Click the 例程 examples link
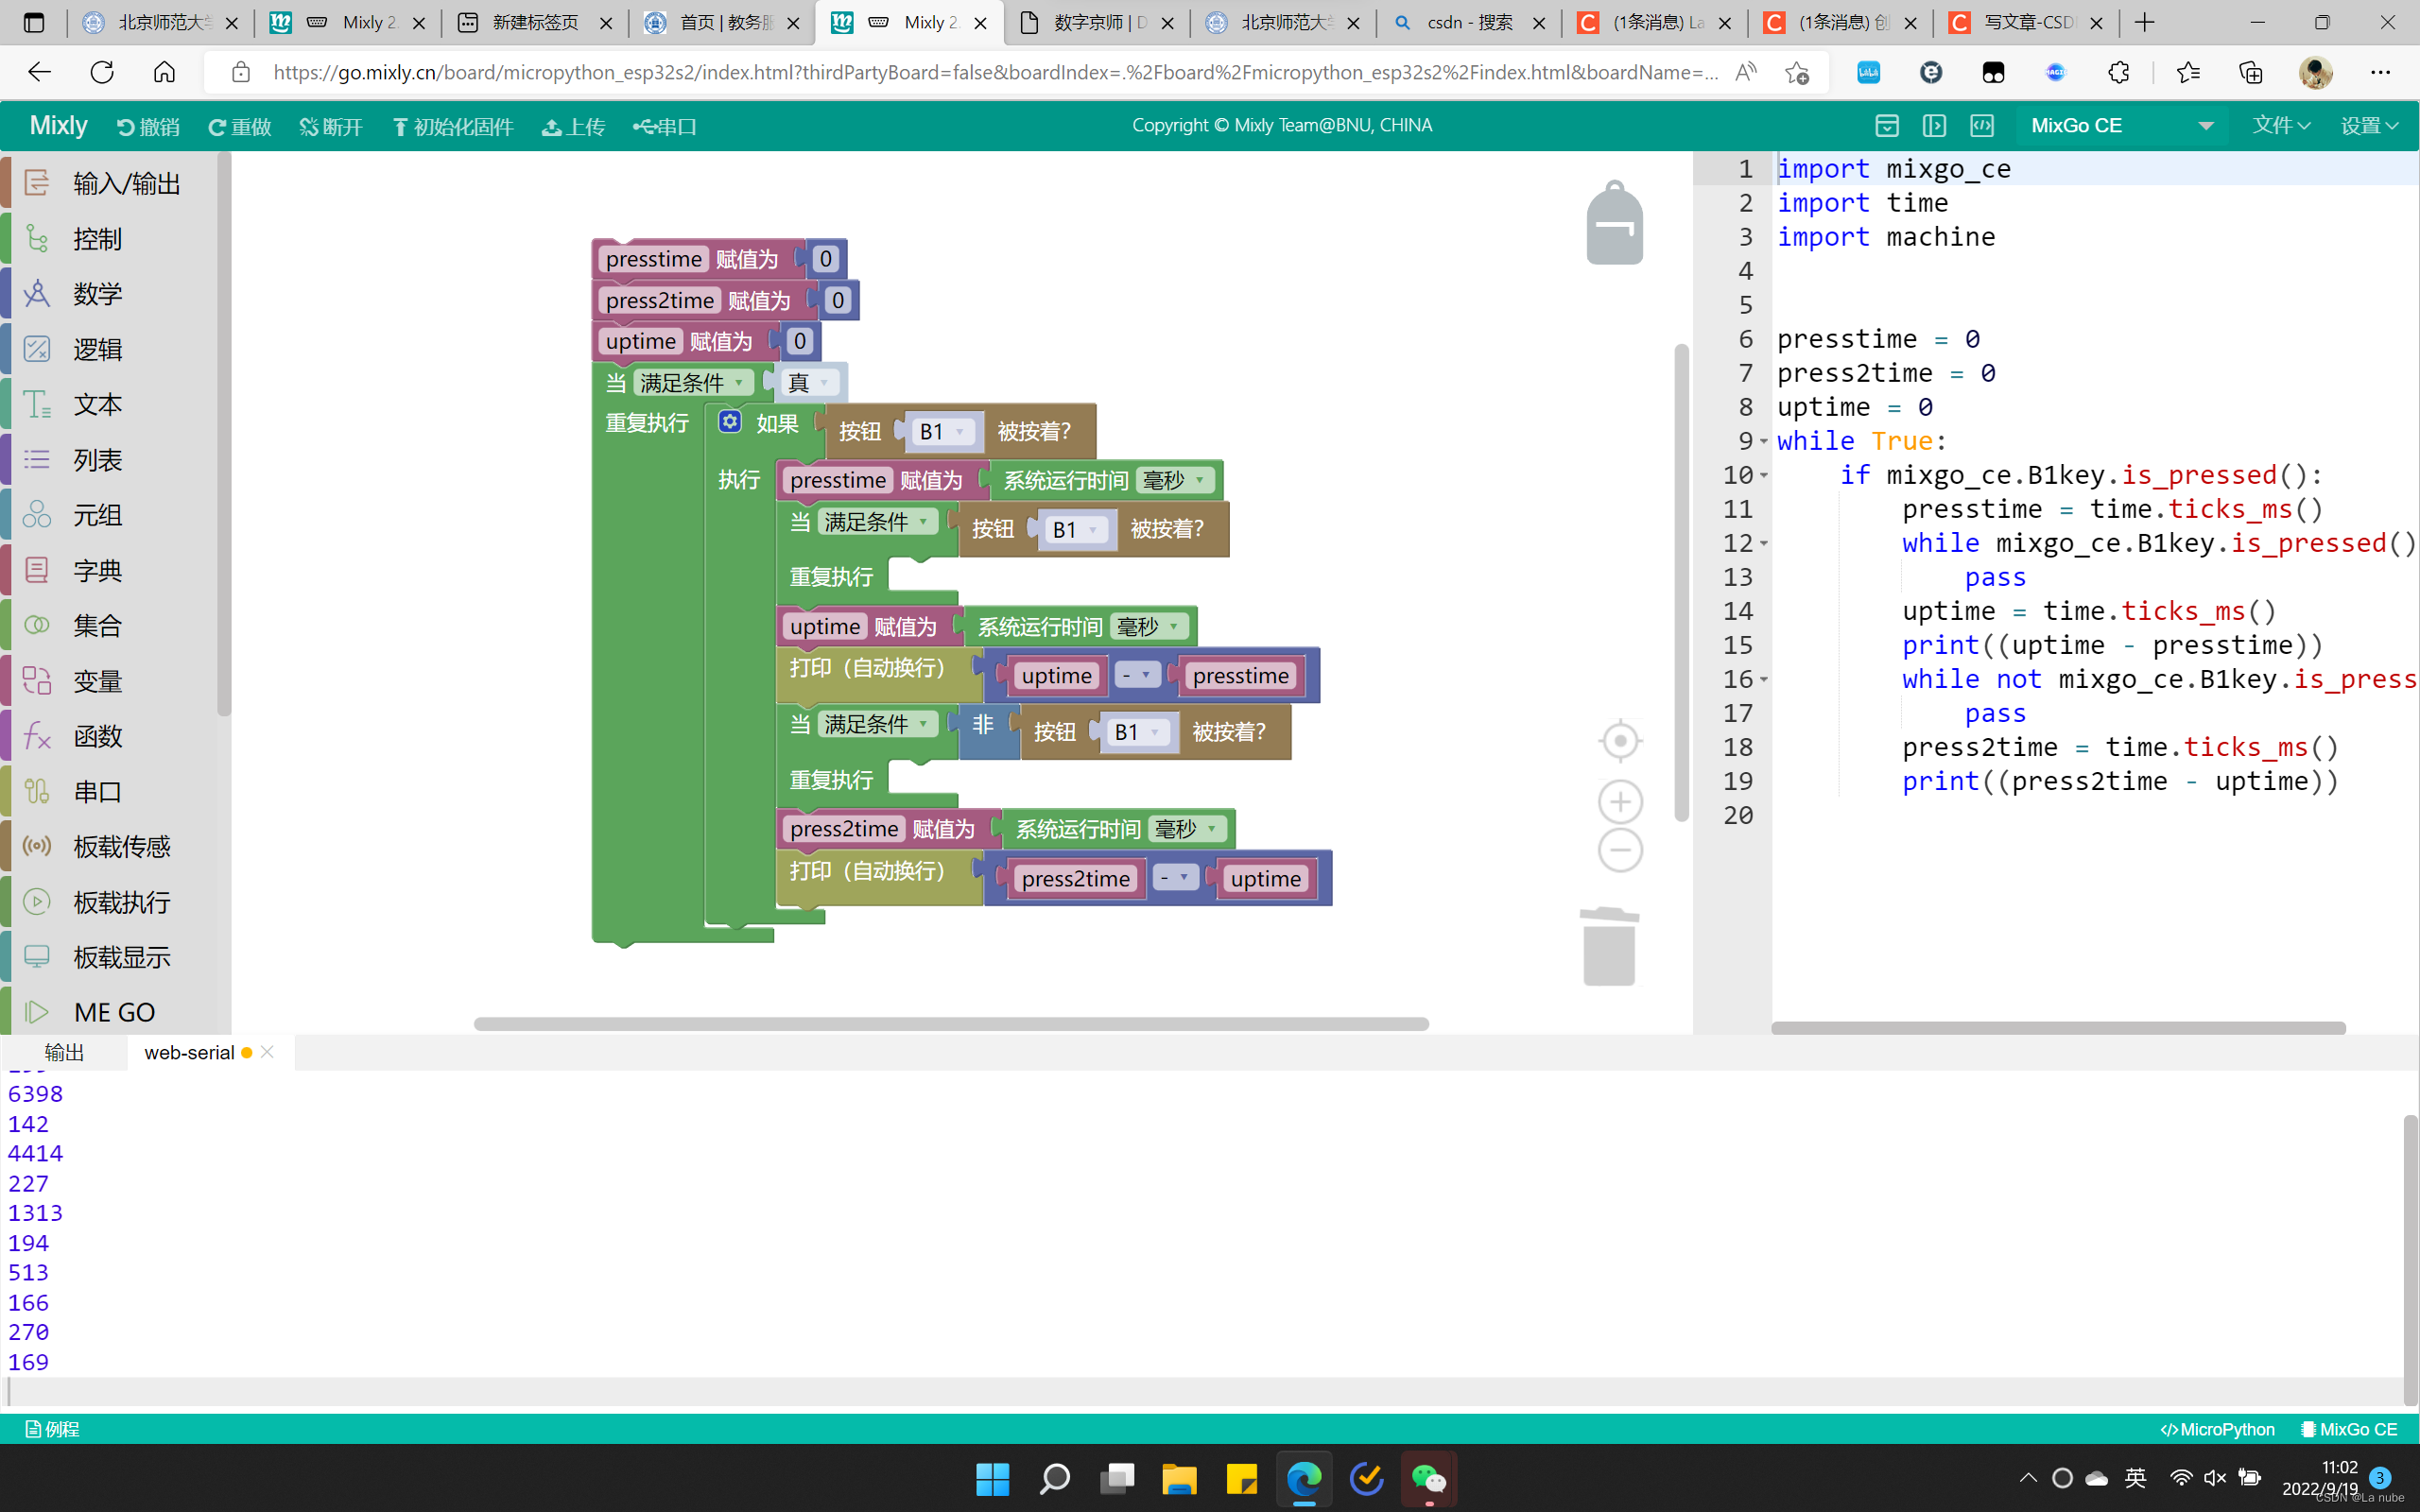Screen dimensions: 2420x1512 click(53, 1429)
